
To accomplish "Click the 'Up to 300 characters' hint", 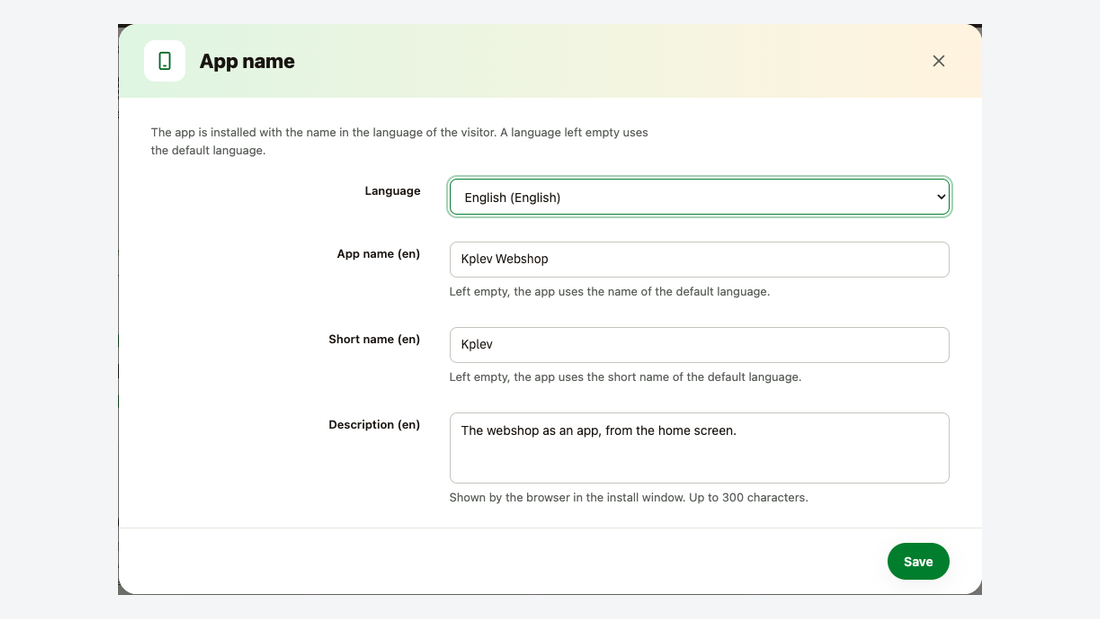I will click(629, 498).
